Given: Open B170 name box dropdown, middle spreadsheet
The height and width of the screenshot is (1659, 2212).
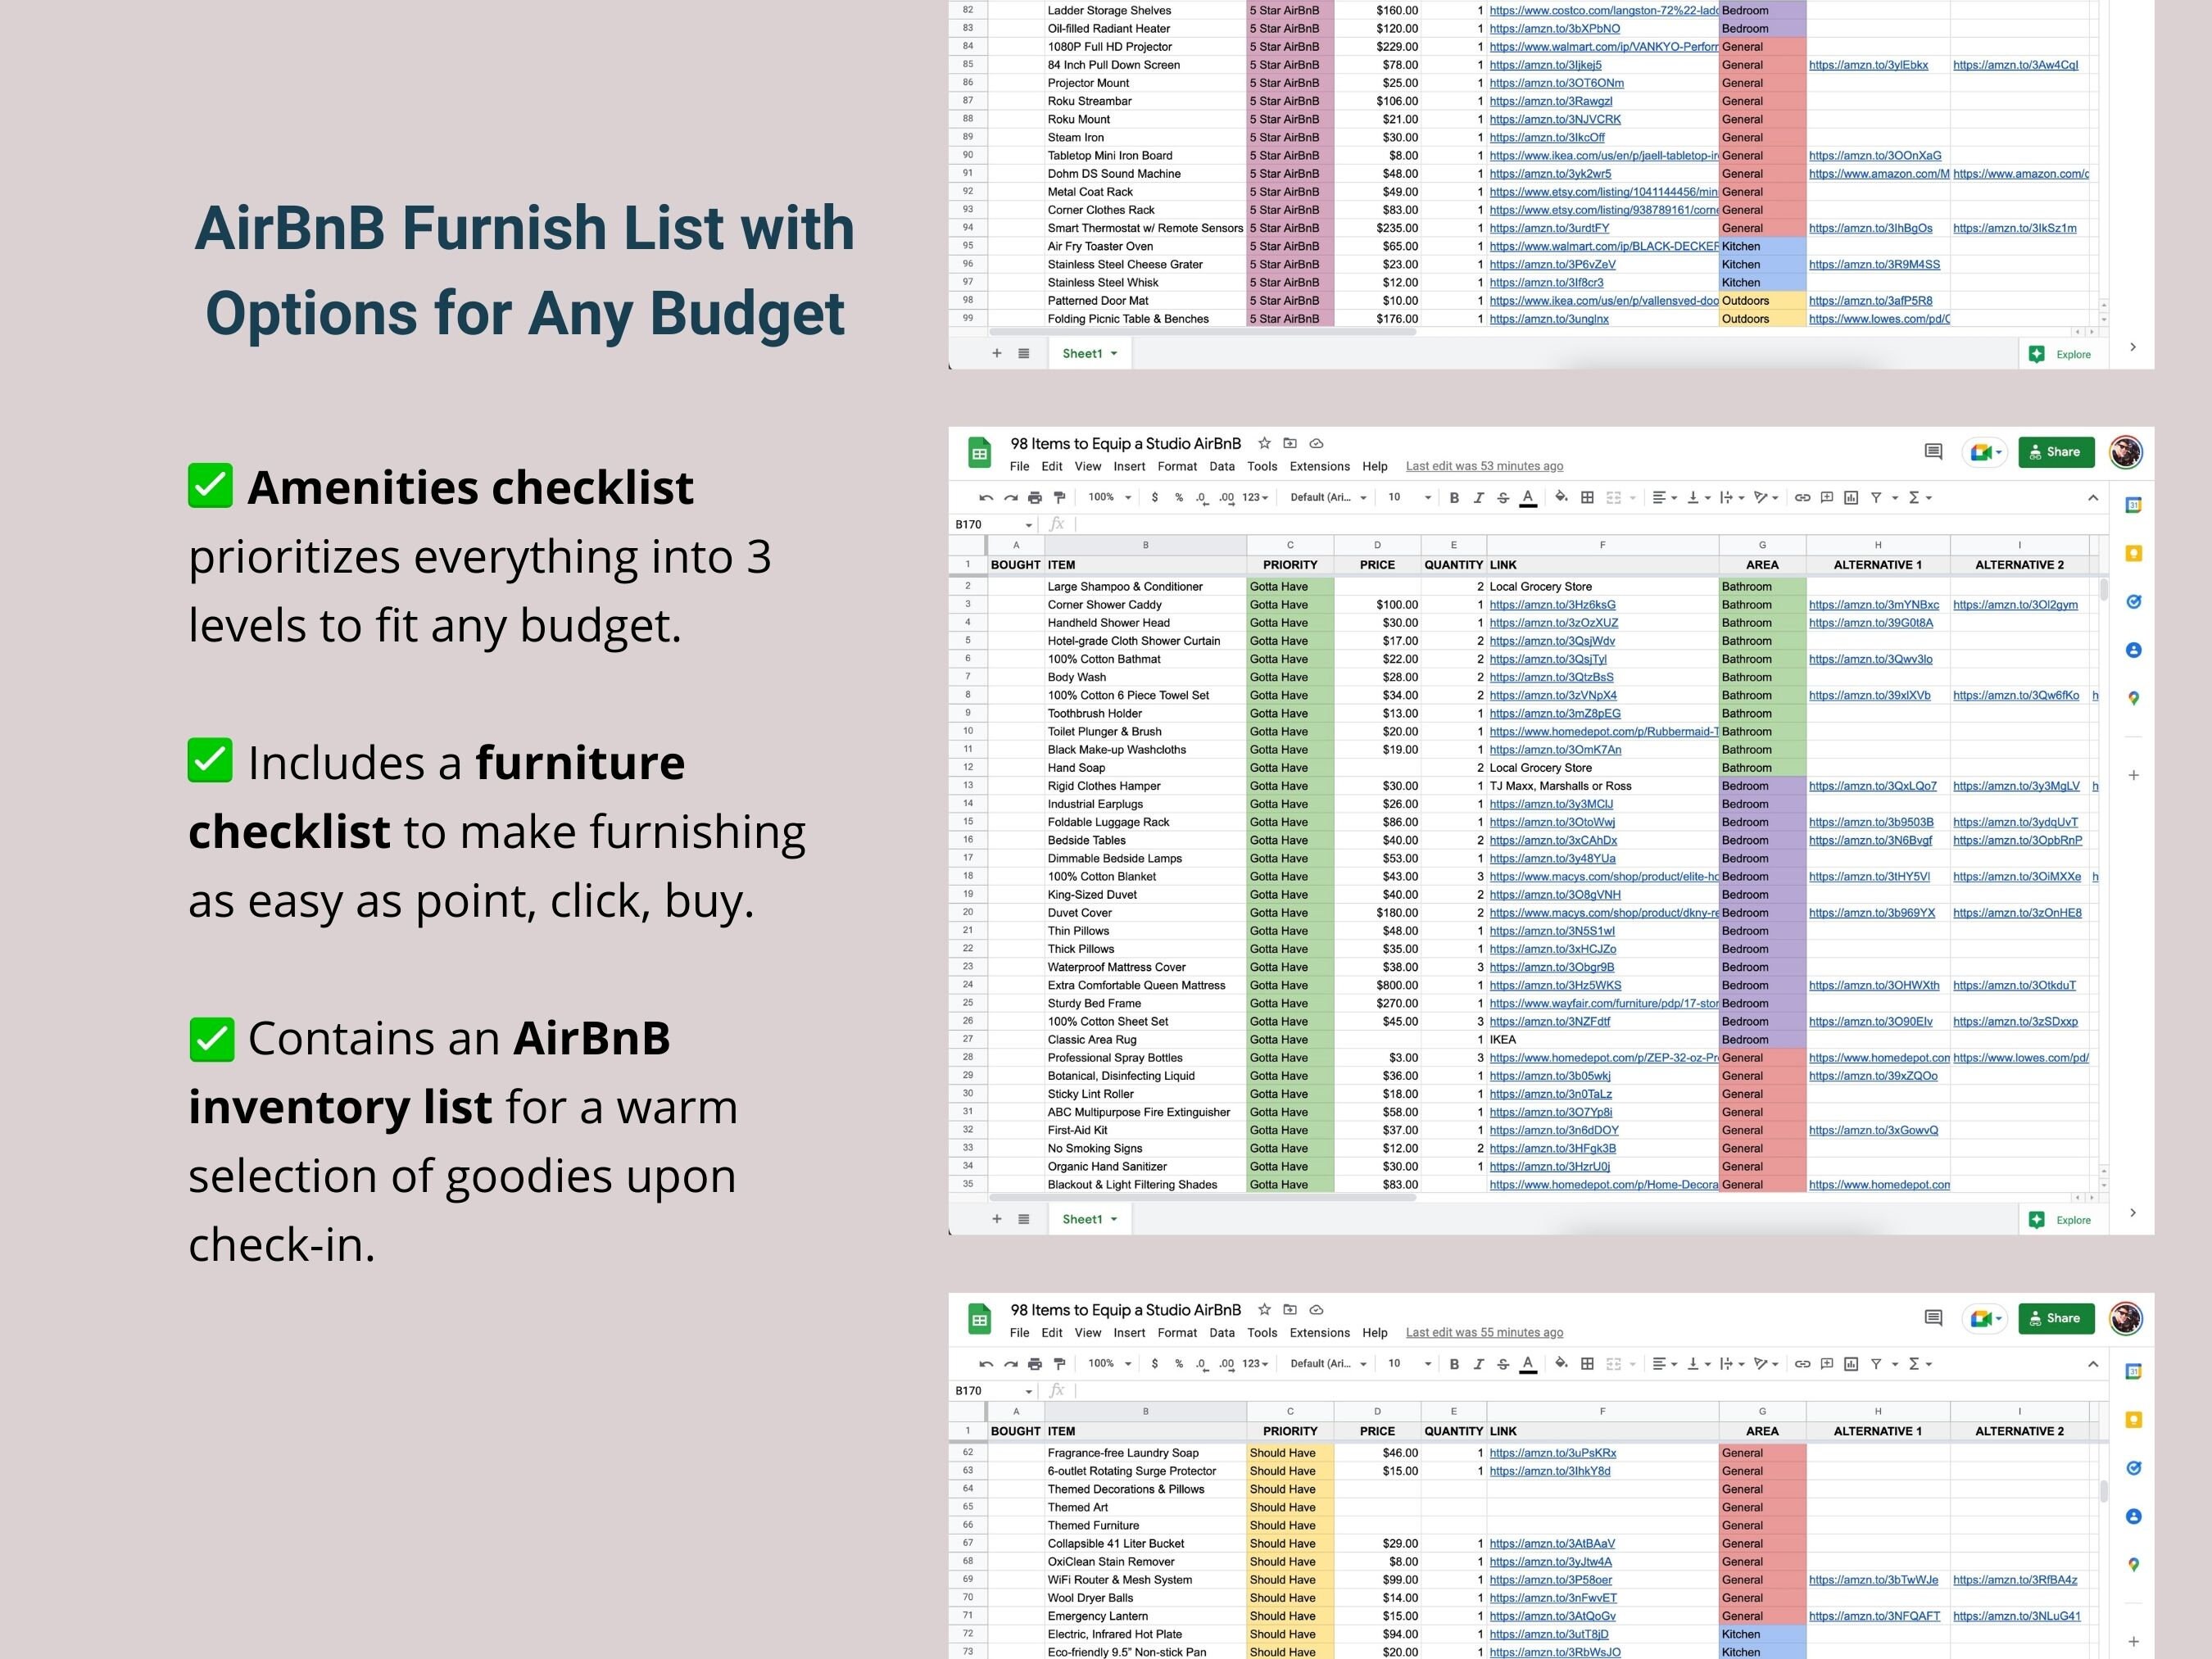Looking at the screenshot, I should [x=1028, y=525].
